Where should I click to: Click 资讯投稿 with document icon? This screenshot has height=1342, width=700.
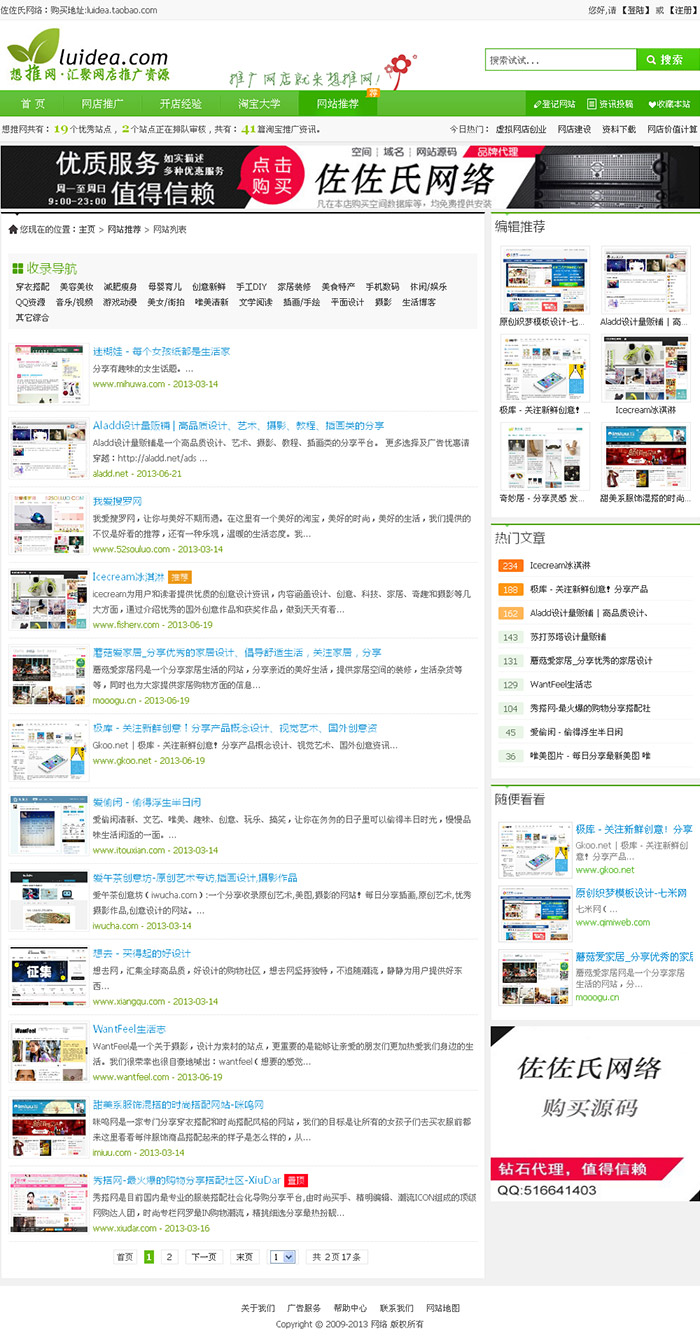[x=610, y=104]
